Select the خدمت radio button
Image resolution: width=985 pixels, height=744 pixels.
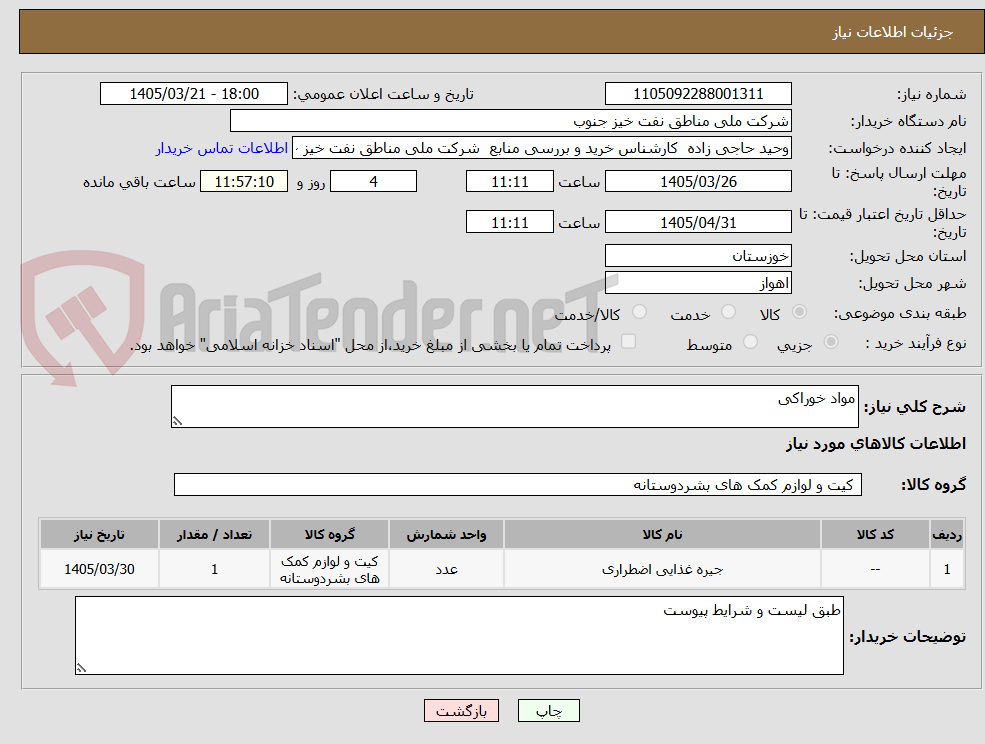coord(729,312)
